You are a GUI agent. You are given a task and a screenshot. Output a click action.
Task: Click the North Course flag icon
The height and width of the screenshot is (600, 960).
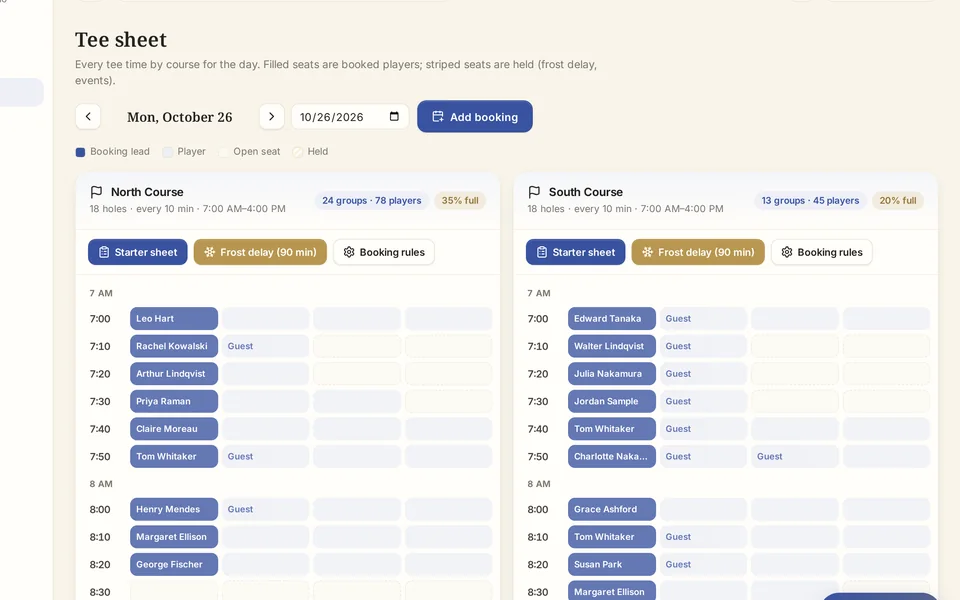pyautogui.click(x=96, y=192)
